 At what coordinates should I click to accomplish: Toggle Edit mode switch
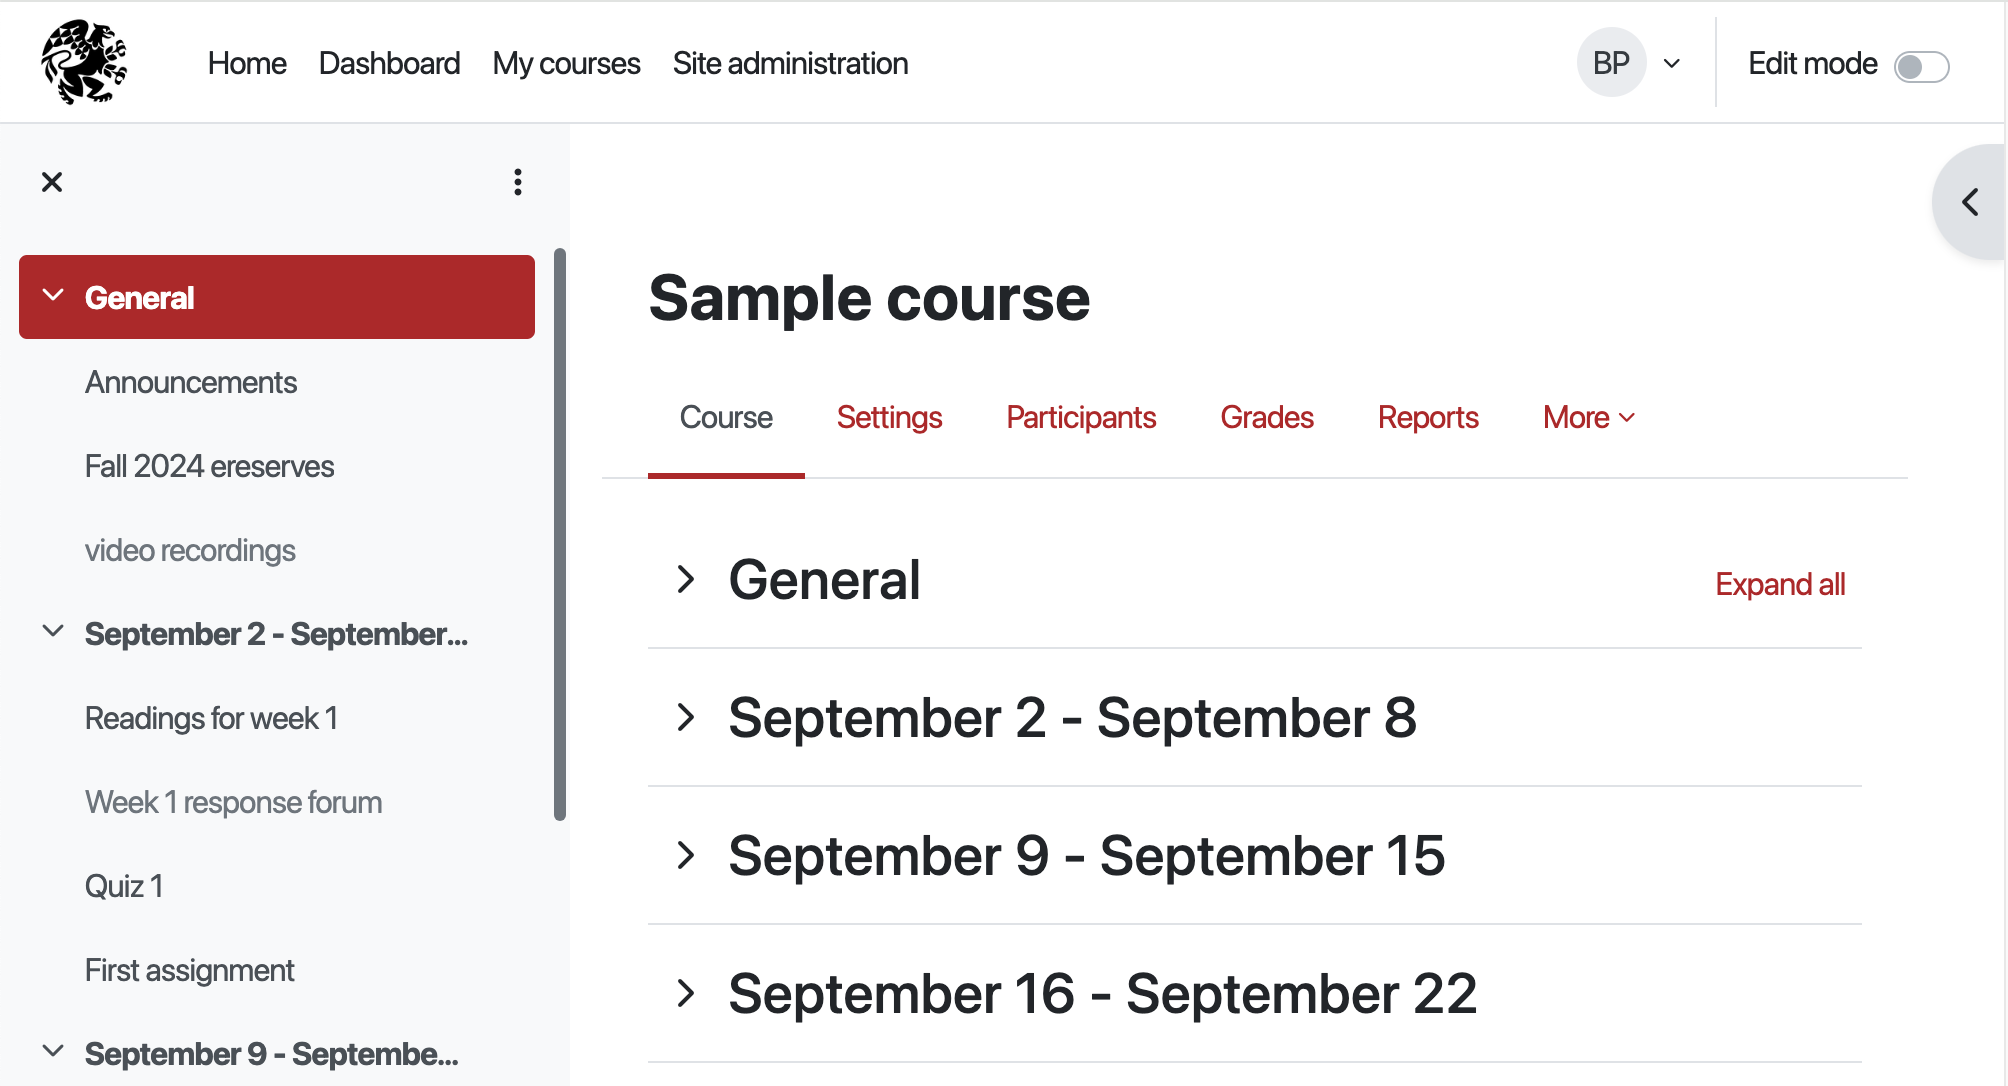tap(1921, 66)
